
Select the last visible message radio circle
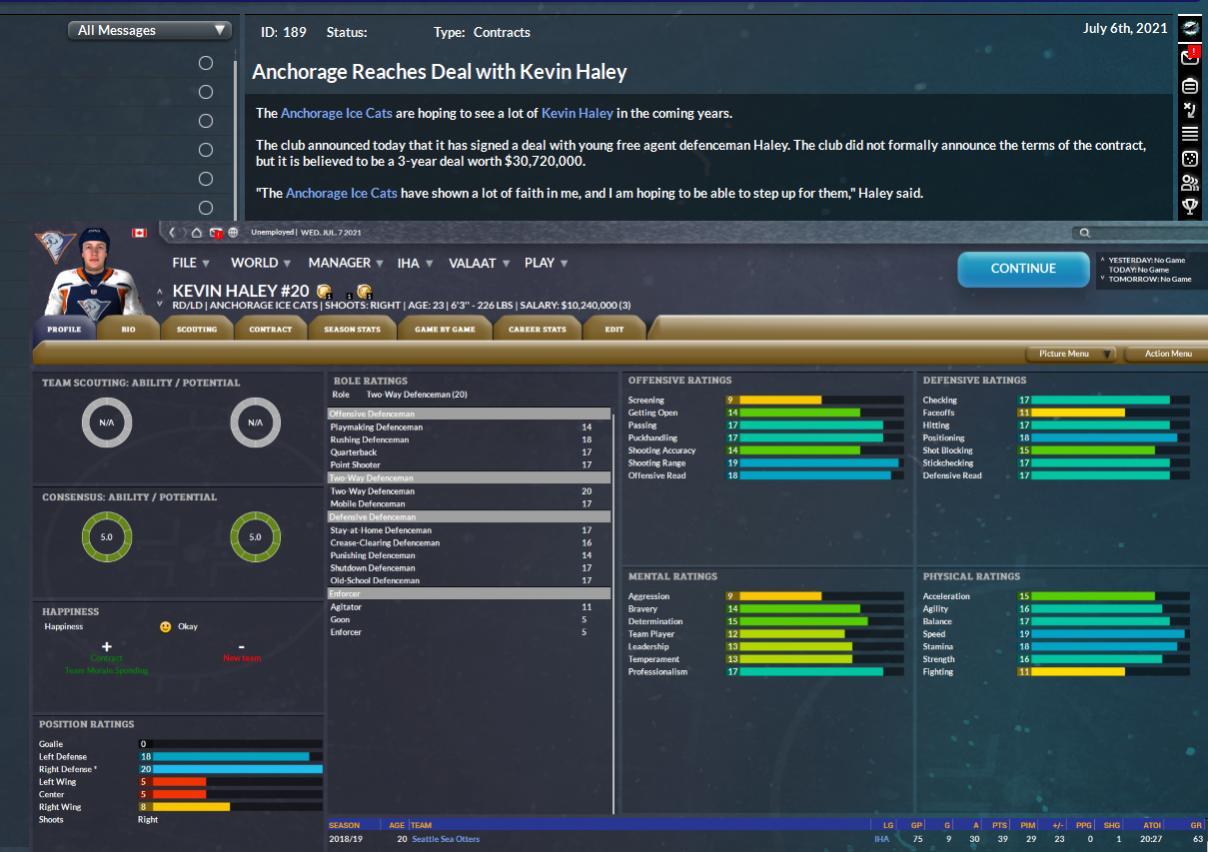206,207
